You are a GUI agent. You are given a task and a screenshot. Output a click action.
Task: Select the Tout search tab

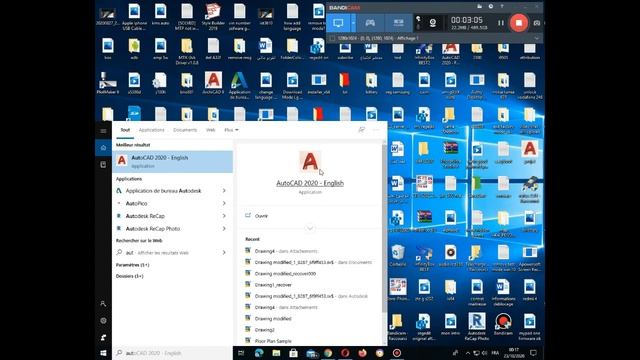125,130
